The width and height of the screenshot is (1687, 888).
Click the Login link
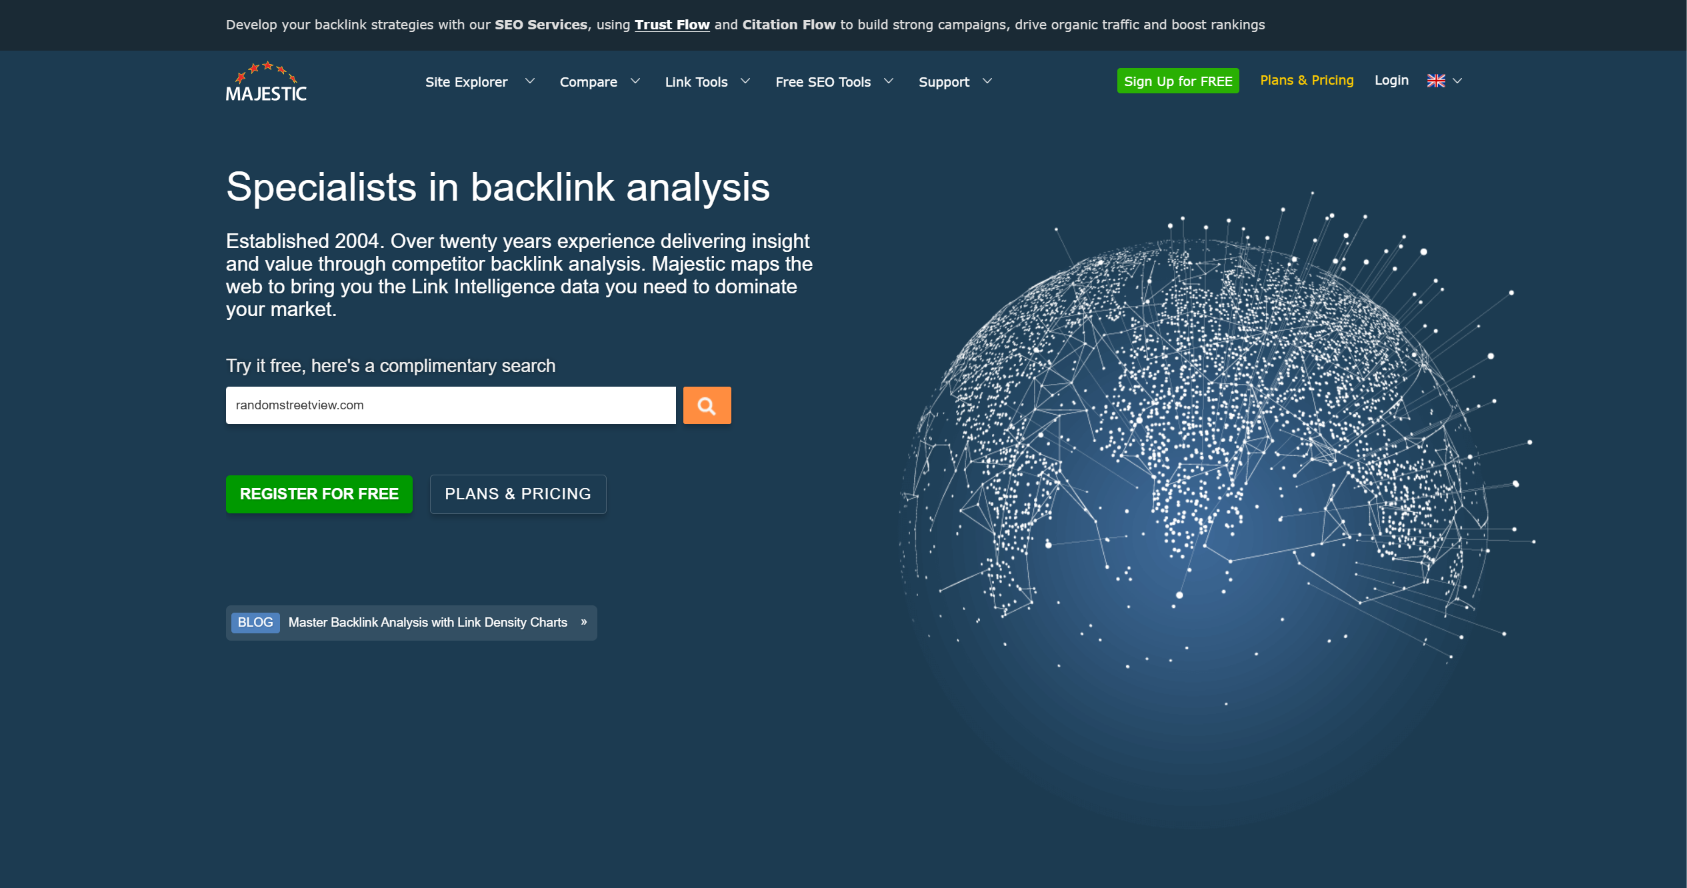1391,80
